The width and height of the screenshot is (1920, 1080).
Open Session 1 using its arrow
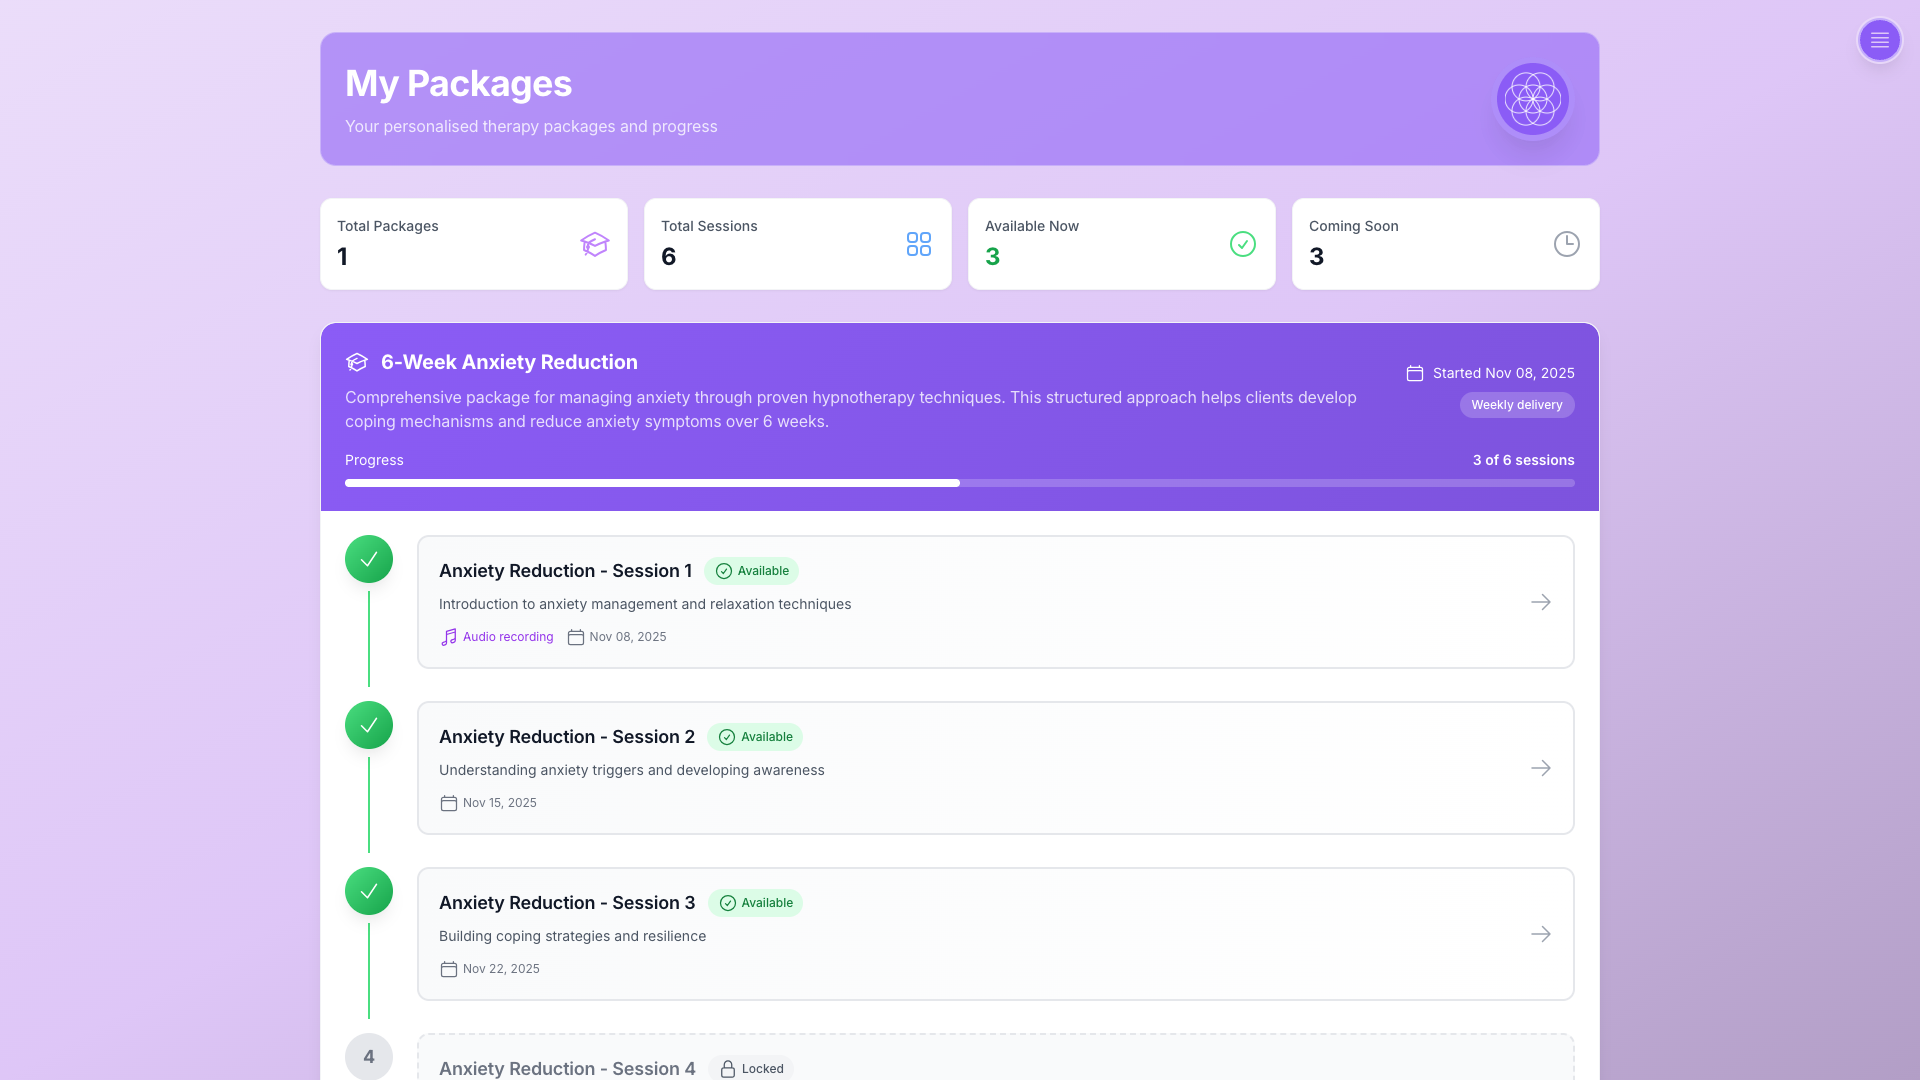click(x=1540, y=602)
